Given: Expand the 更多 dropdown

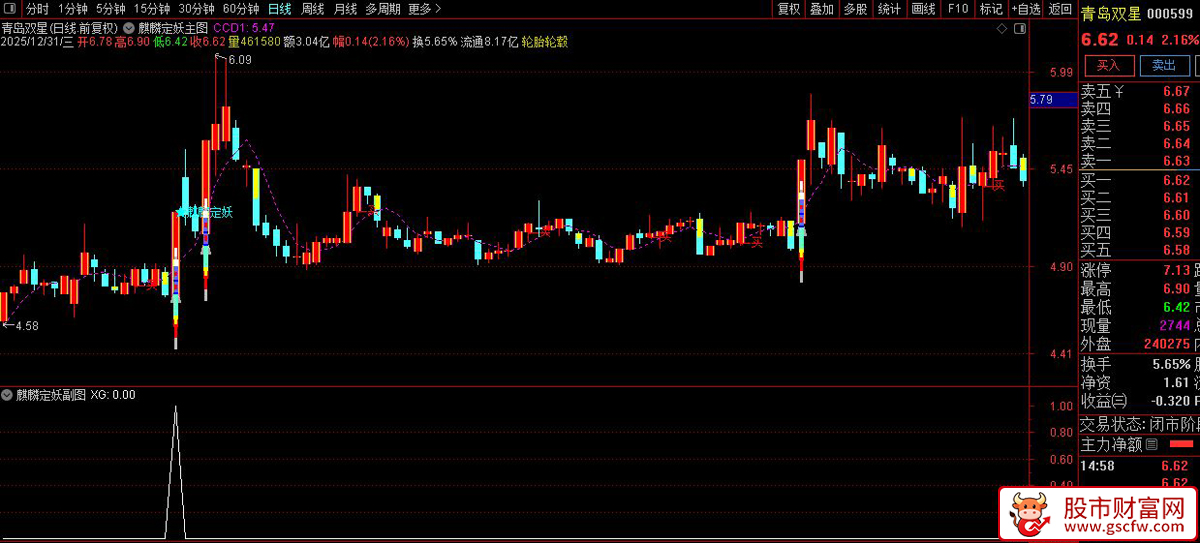Looking at the screenshot, I should [424, 9].
